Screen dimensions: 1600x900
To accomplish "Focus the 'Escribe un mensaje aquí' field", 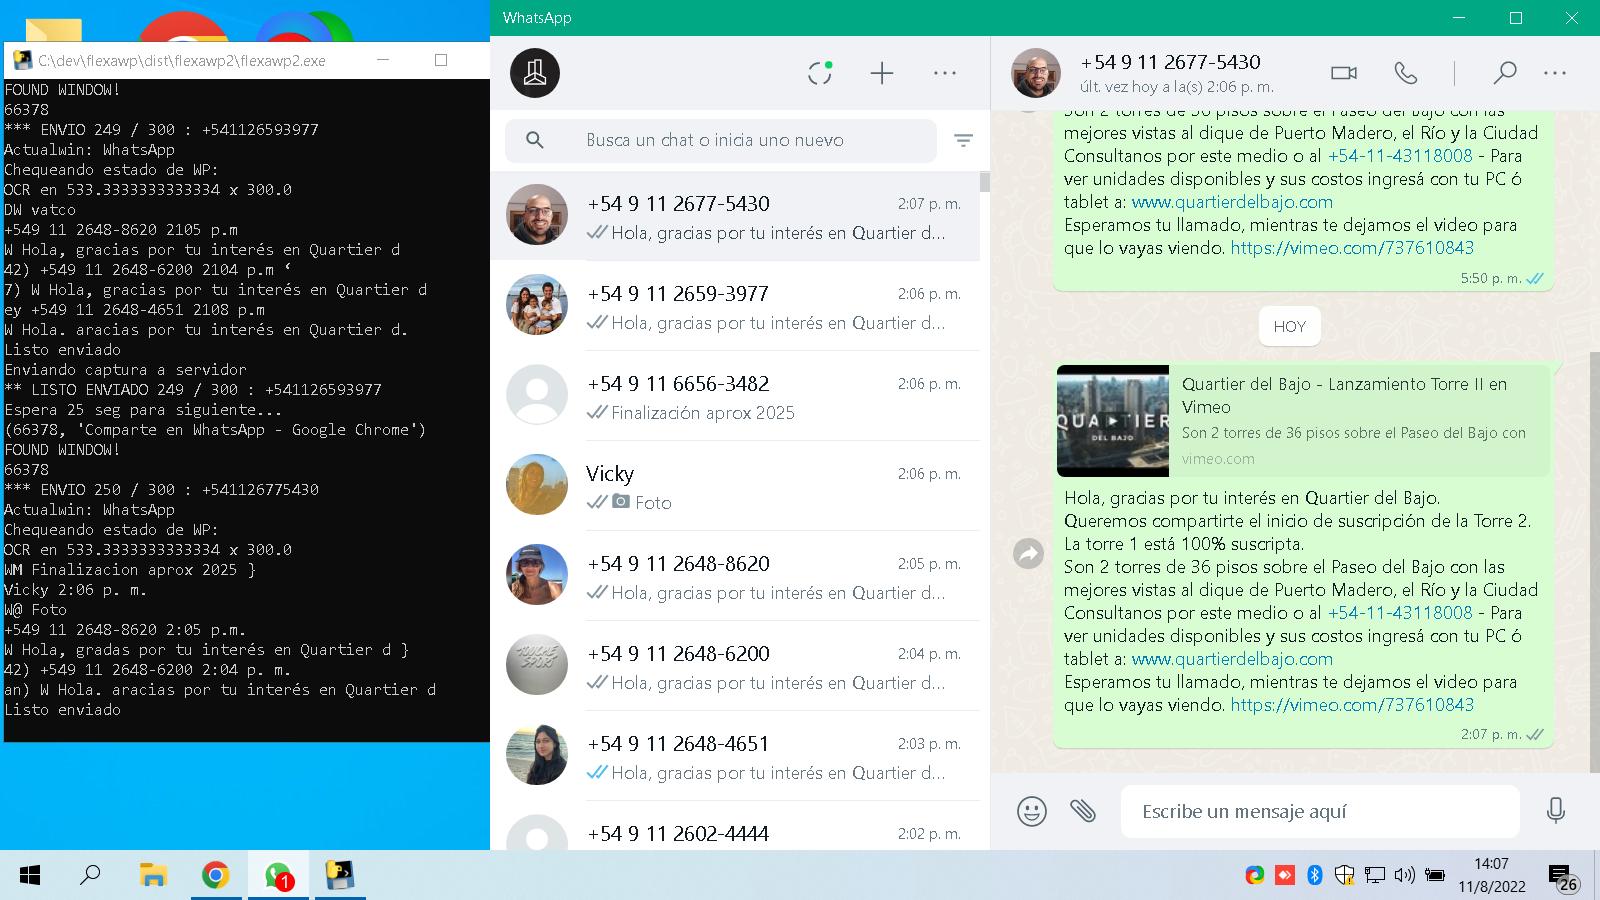I will (1320, 811).
